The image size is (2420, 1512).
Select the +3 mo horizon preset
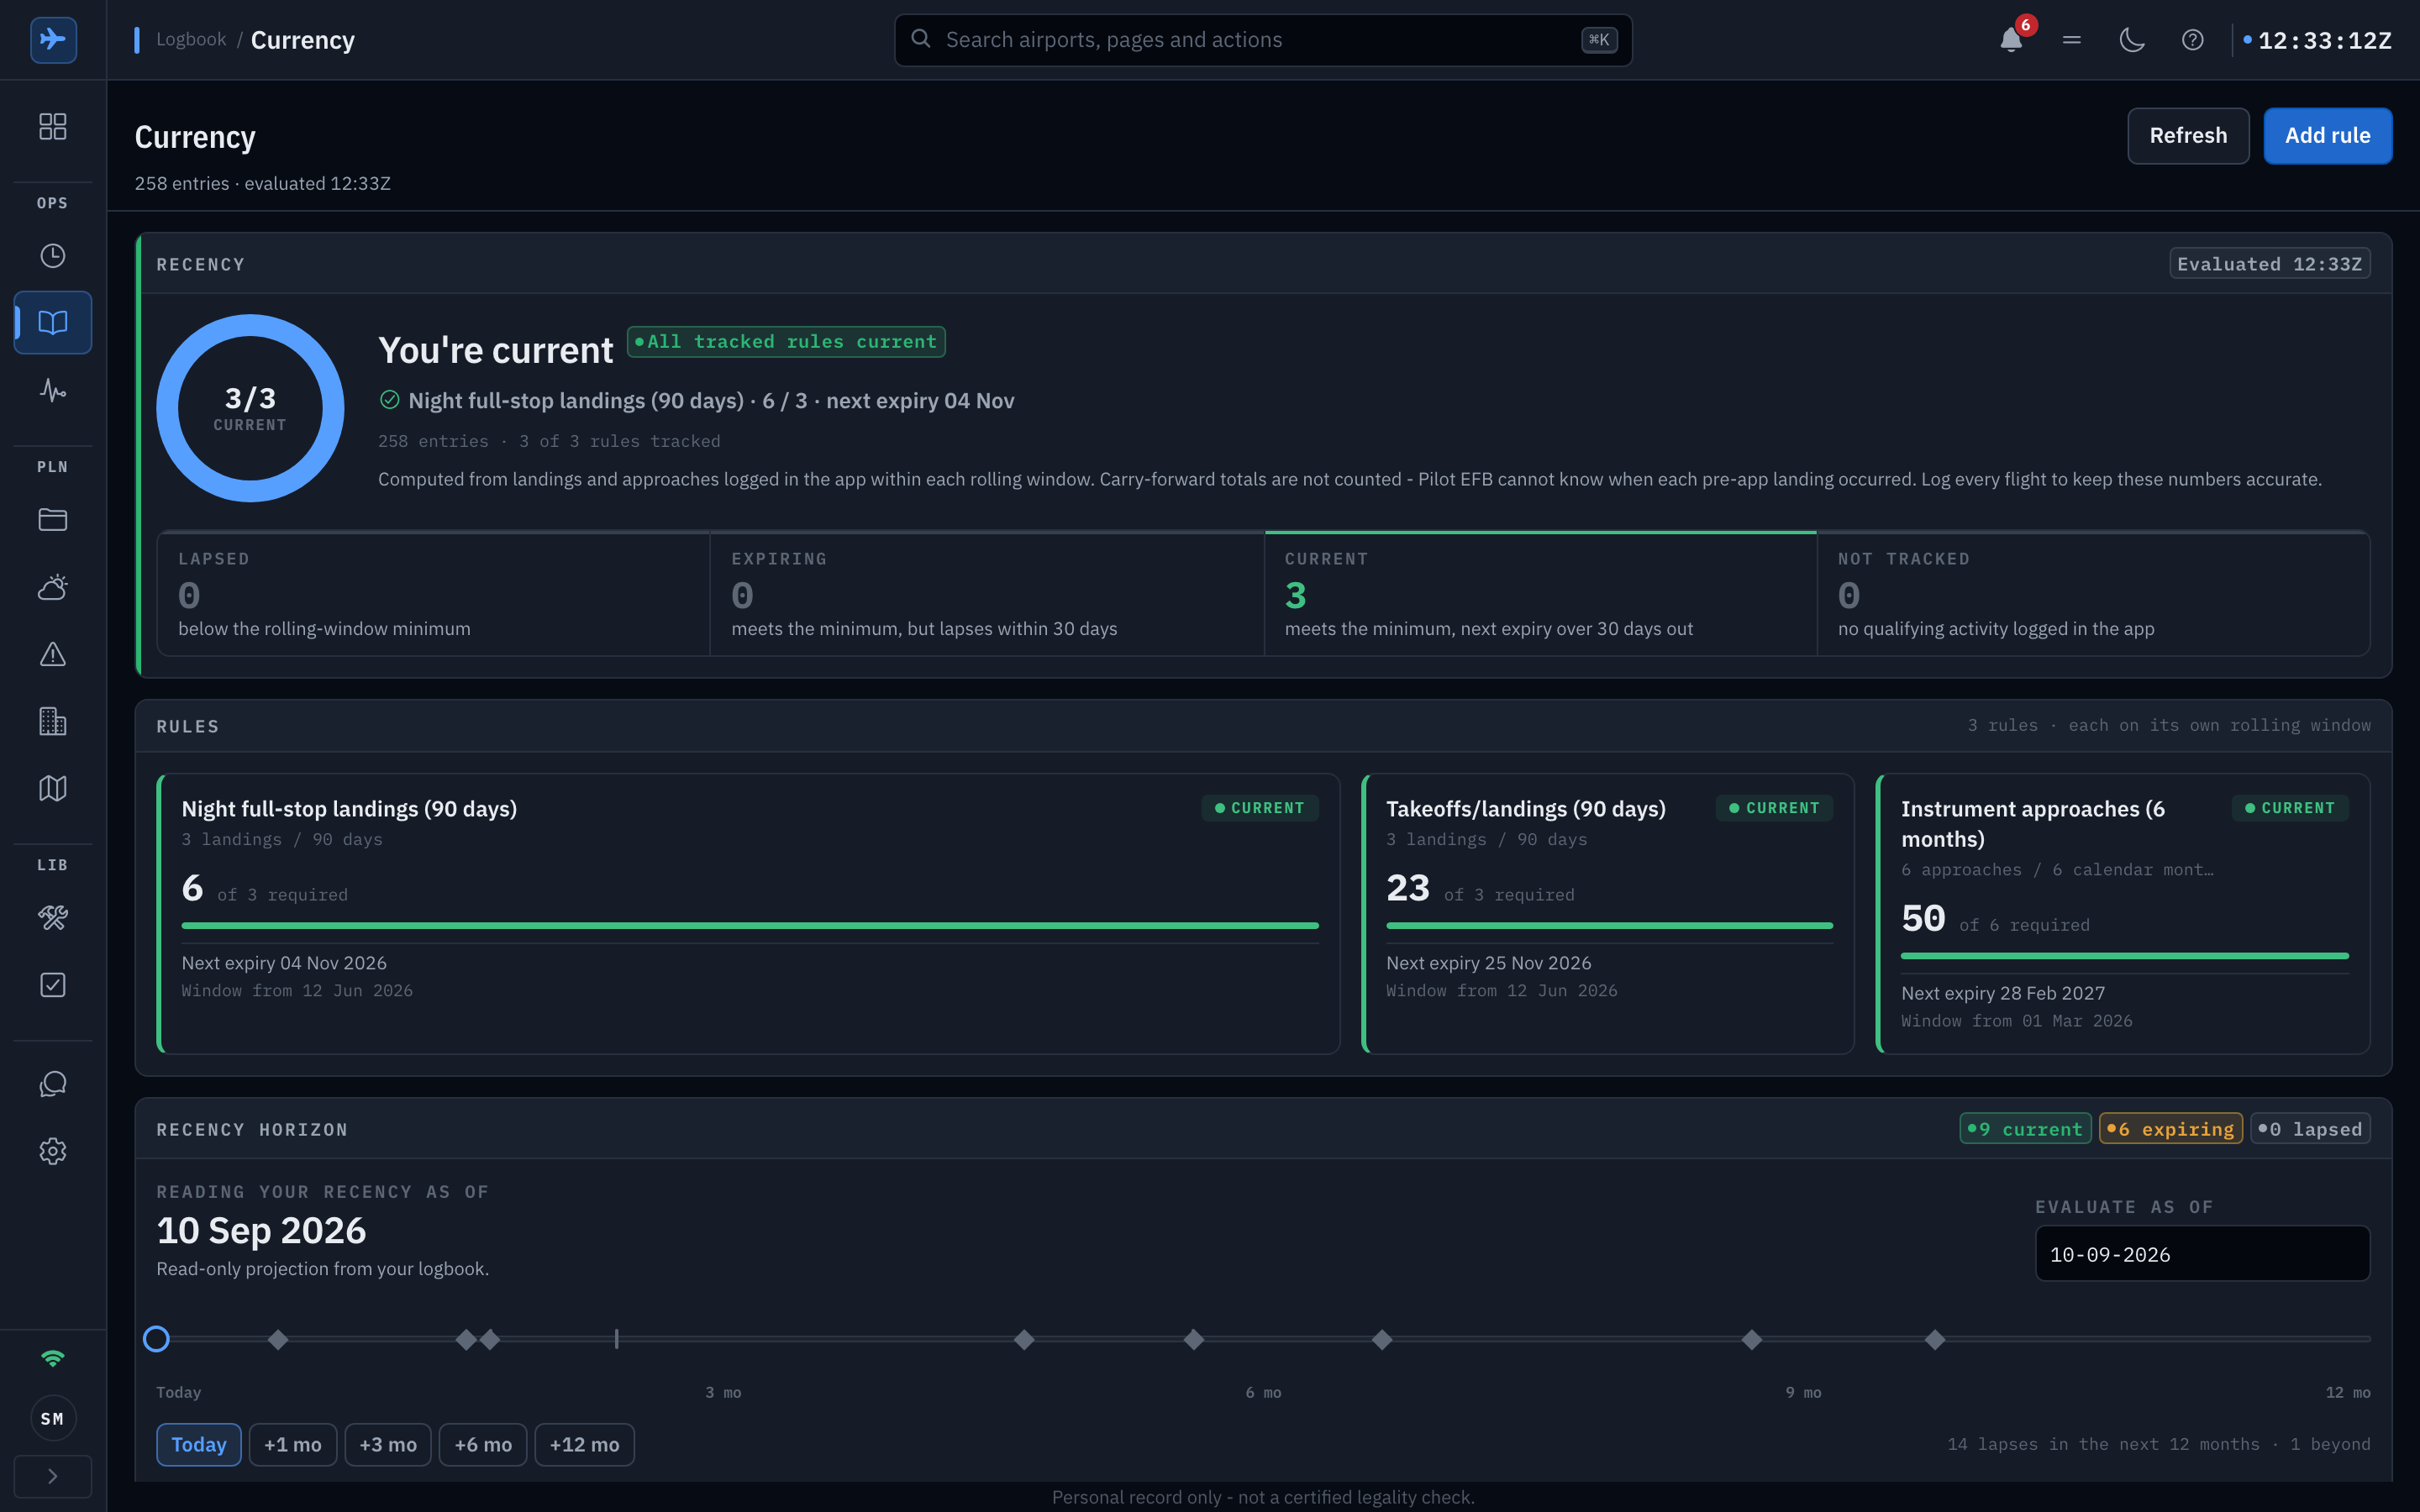click(388, 1444)
